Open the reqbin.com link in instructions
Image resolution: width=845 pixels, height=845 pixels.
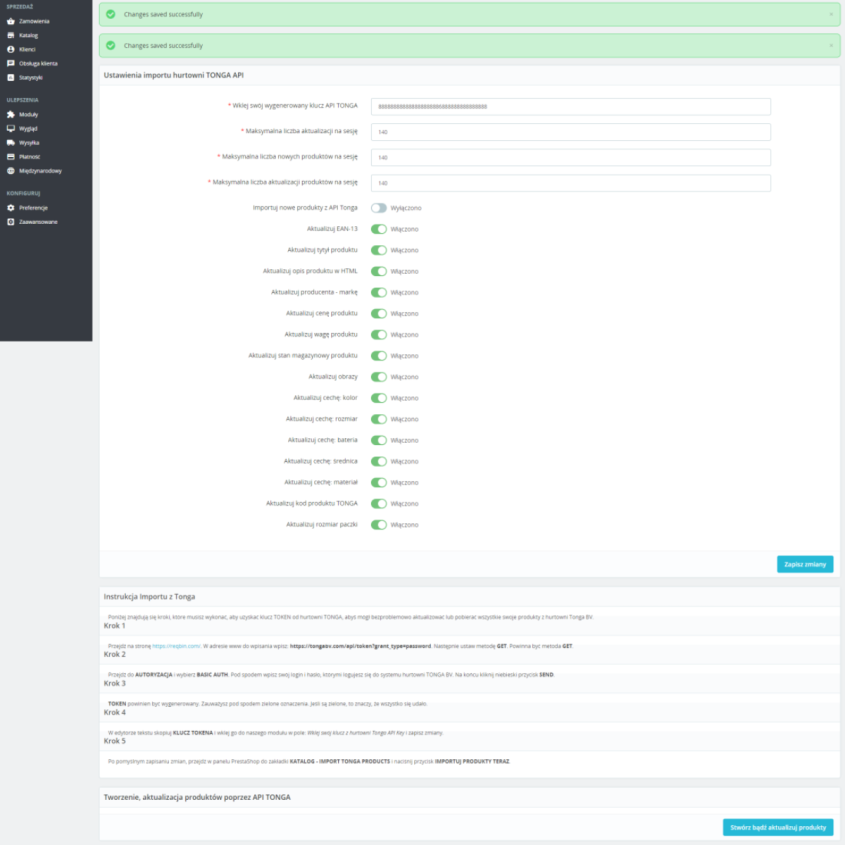(x=176, y=646)
